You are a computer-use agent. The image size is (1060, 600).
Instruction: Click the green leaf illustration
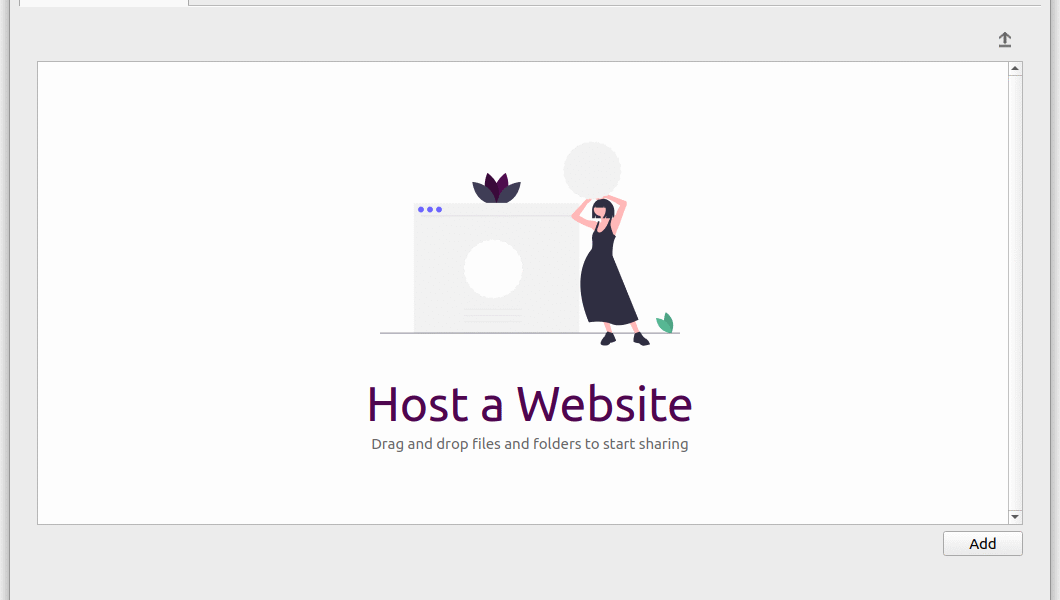coord(665,323)
